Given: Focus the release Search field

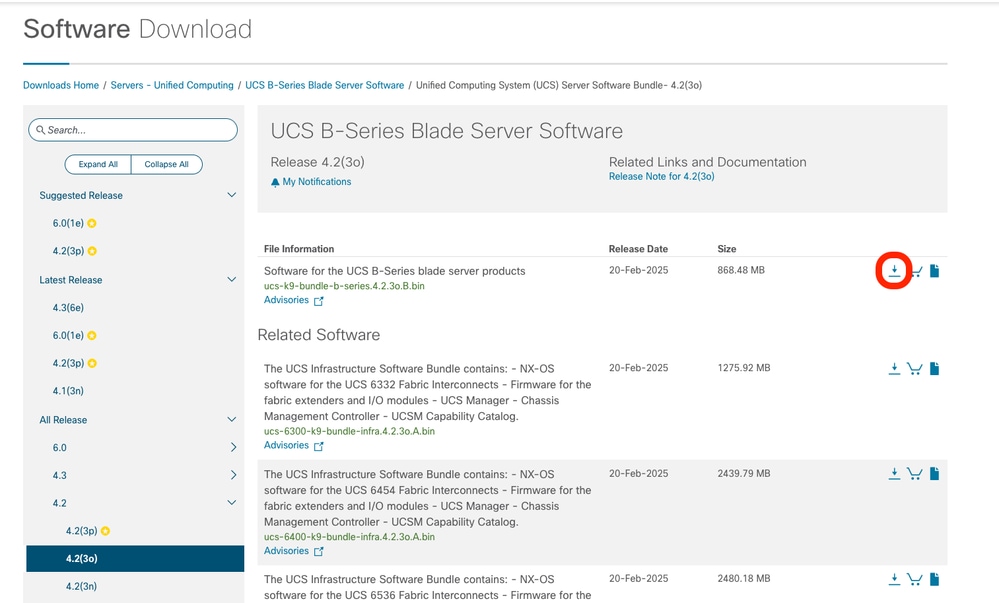Looking at the screenshot, I should [133, 130].
